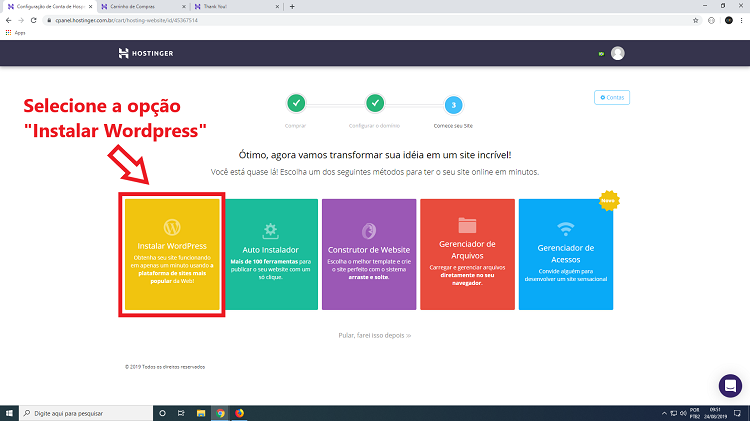
Task: Open the notification center
Action: click(737, 413)
